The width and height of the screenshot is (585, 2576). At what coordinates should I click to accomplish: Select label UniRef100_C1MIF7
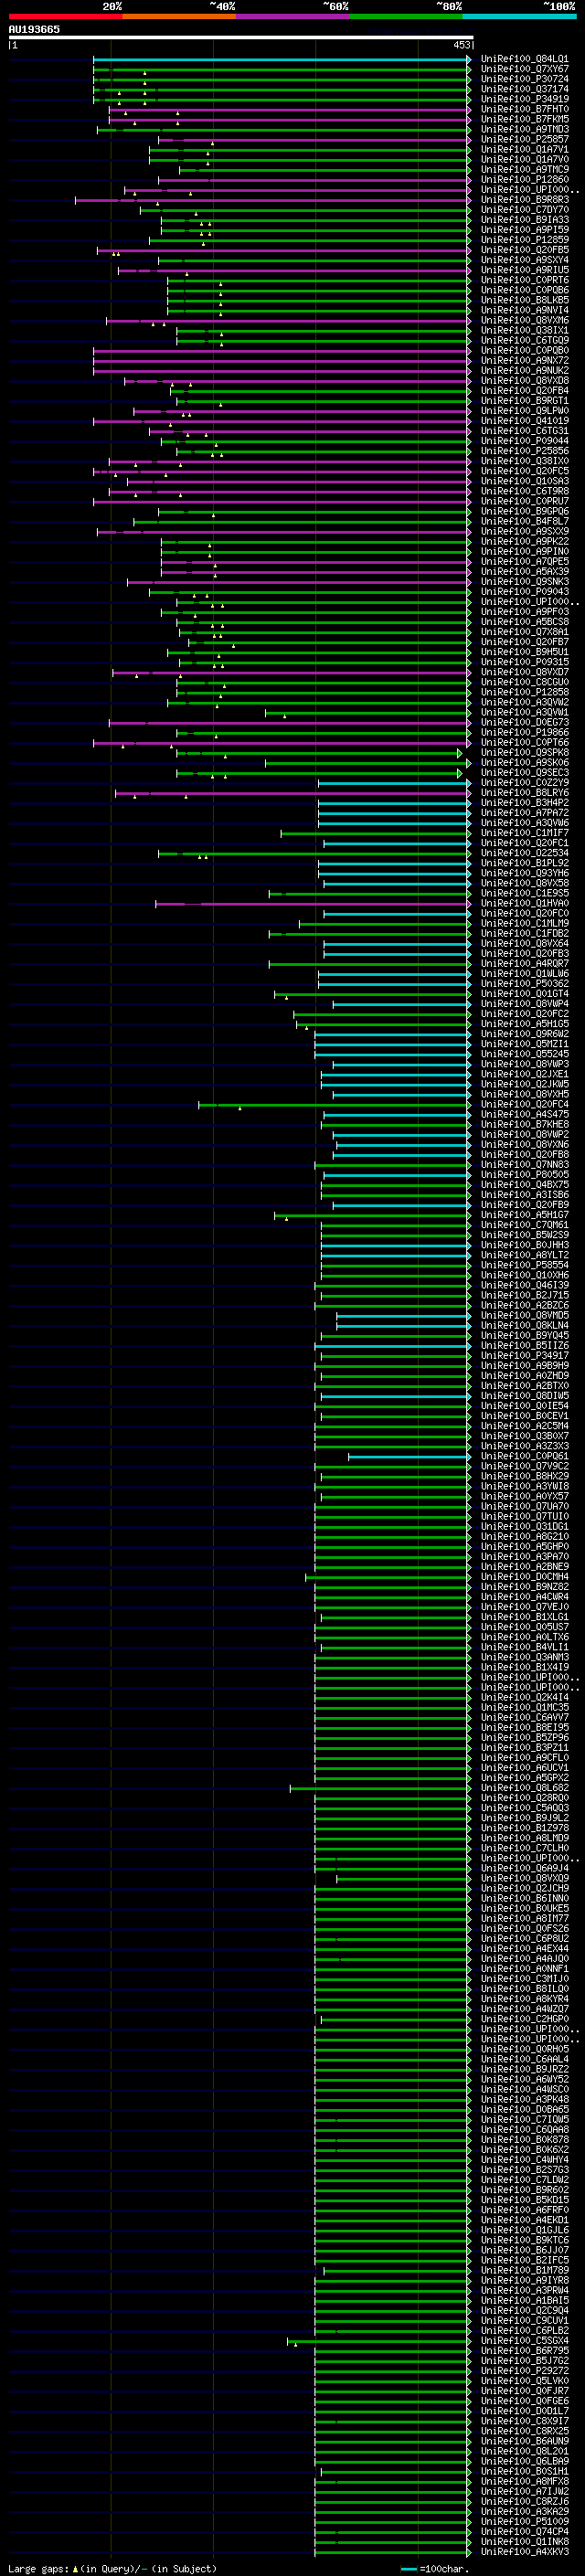(525, 833)
